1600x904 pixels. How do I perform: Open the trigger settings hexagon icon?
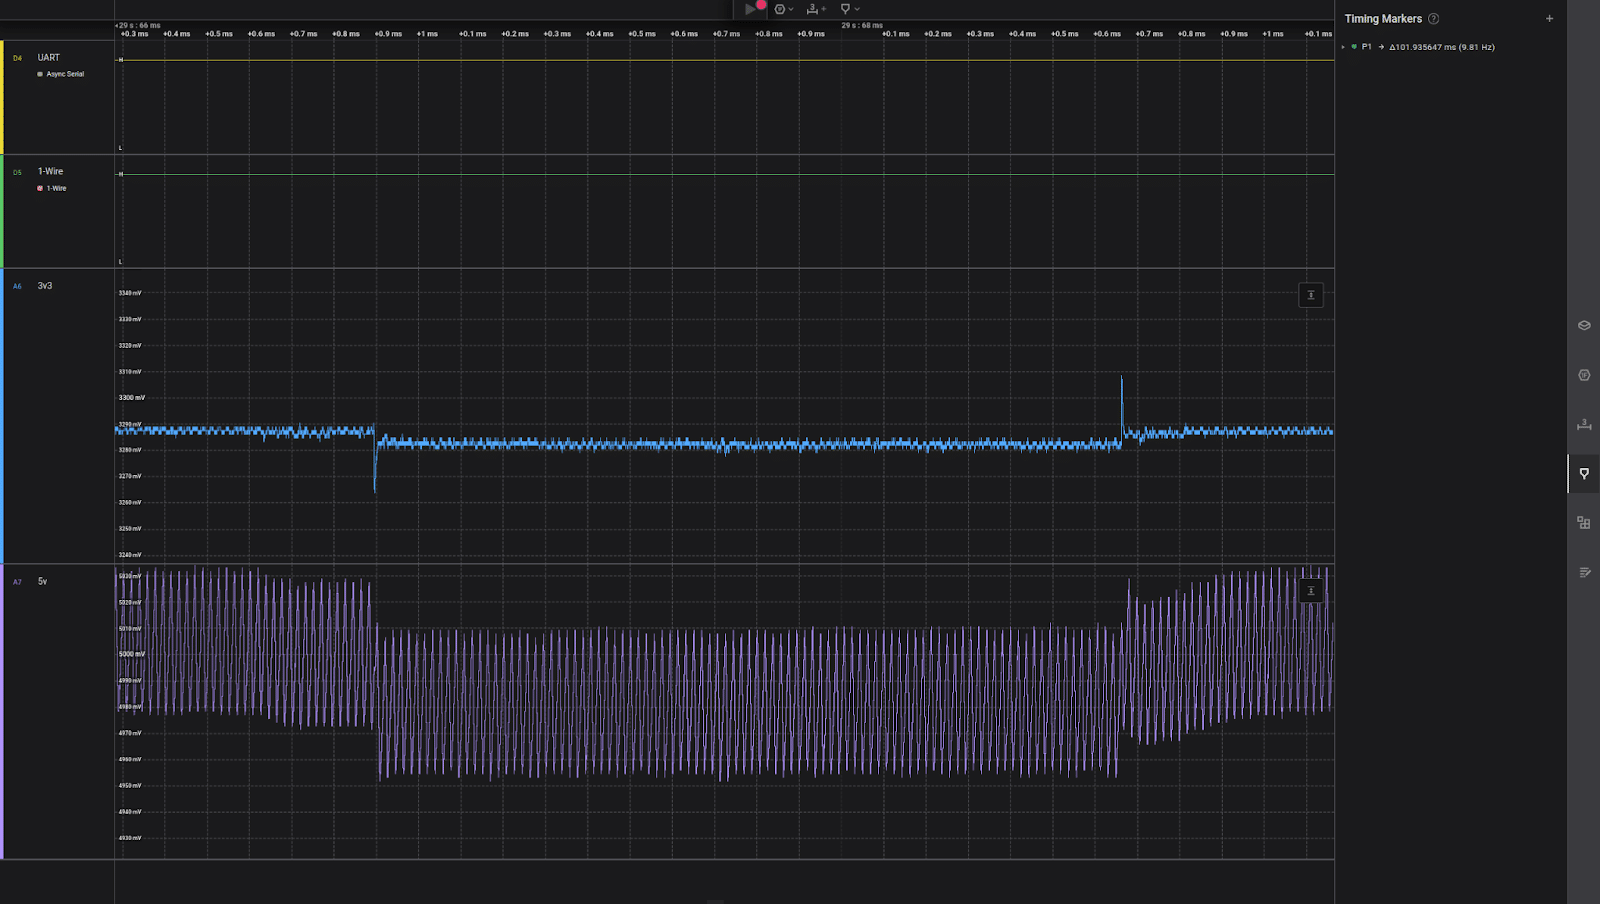(780, 9)
